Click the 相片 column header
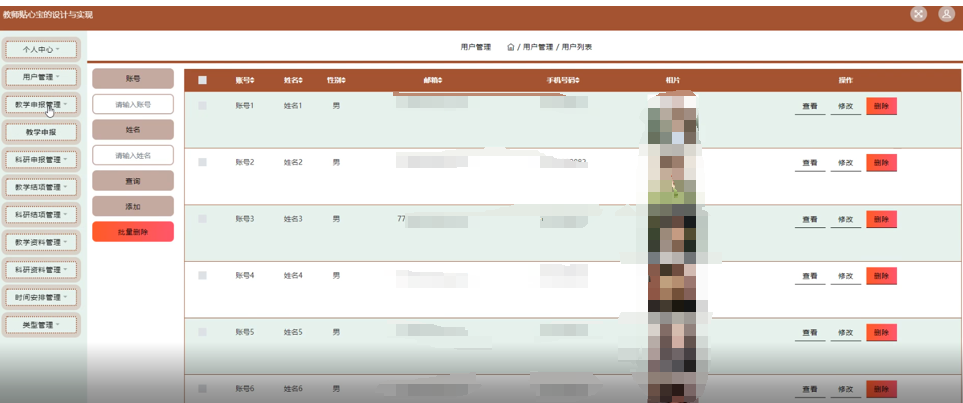 [x=673, y=80]
